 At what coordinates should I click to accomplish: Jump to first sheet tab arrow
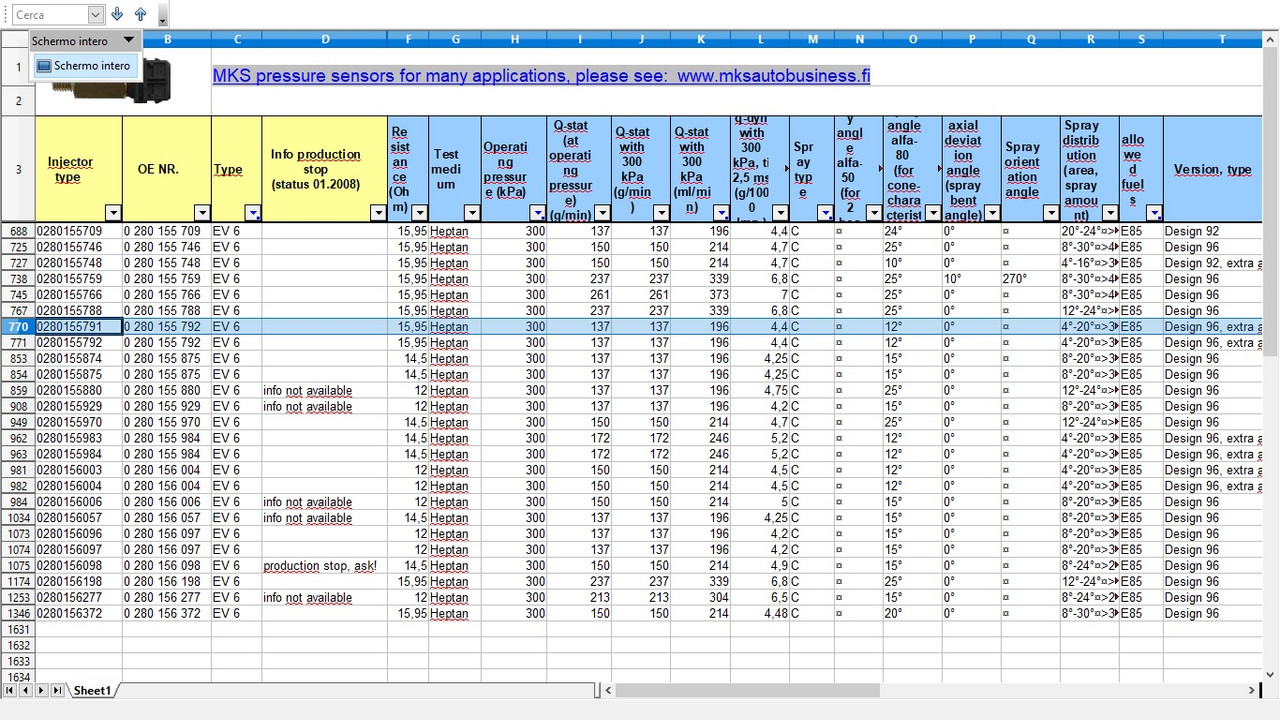(11, 690)
